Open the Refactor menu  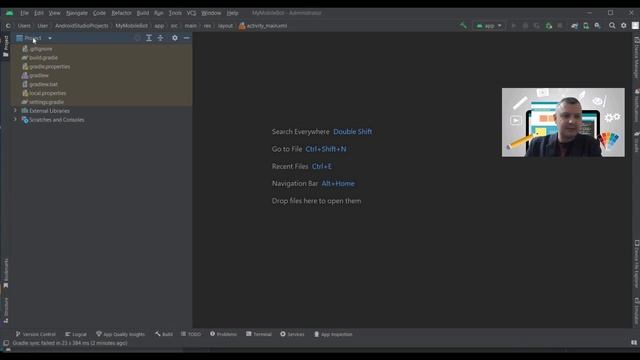[121, 13]
